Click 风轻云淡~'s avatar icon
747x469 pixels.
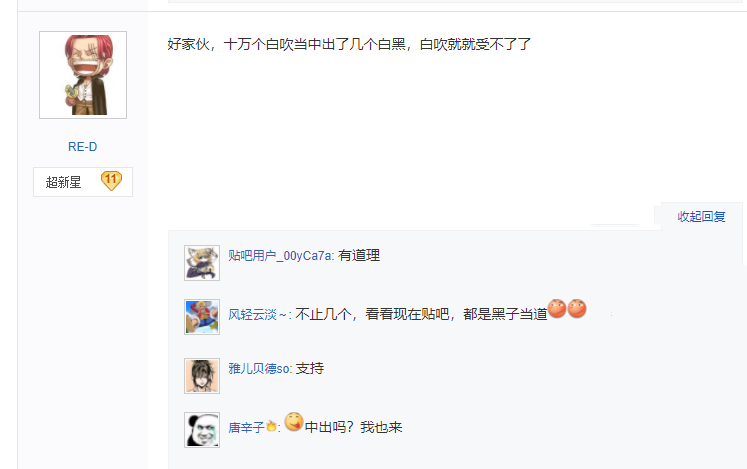tap(202, 317)
